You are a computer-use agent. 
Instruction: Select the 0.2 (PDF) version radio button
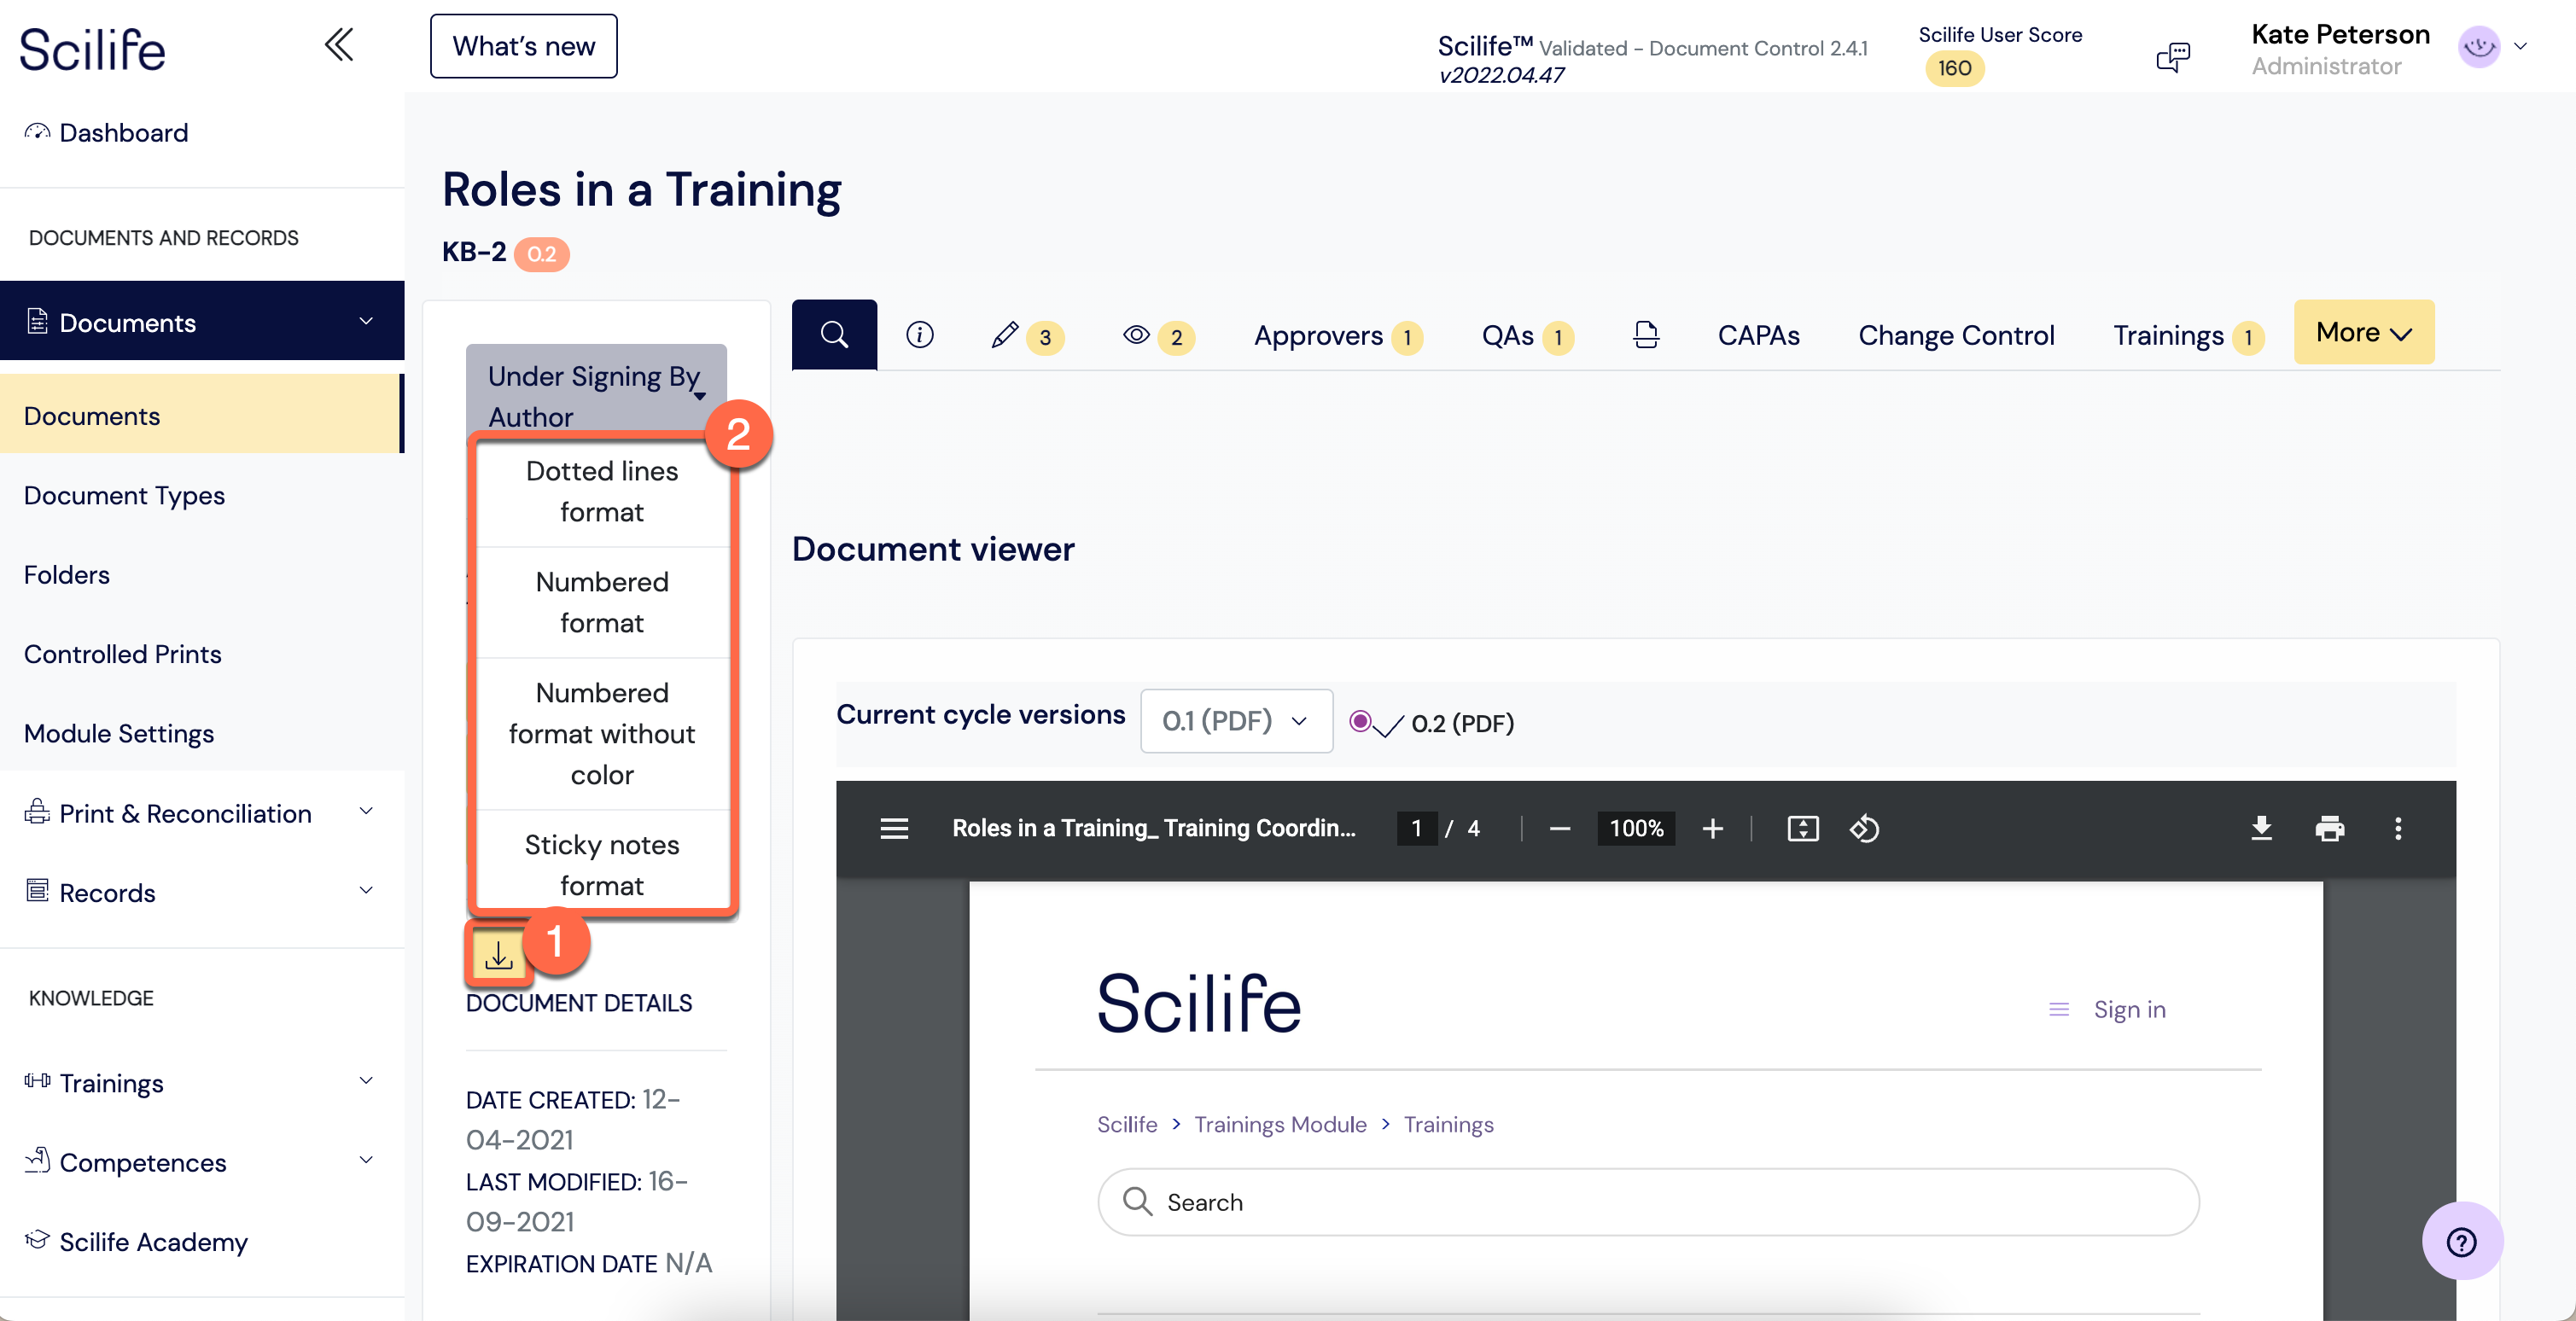pyautogui.click(x=1359, y=720)
